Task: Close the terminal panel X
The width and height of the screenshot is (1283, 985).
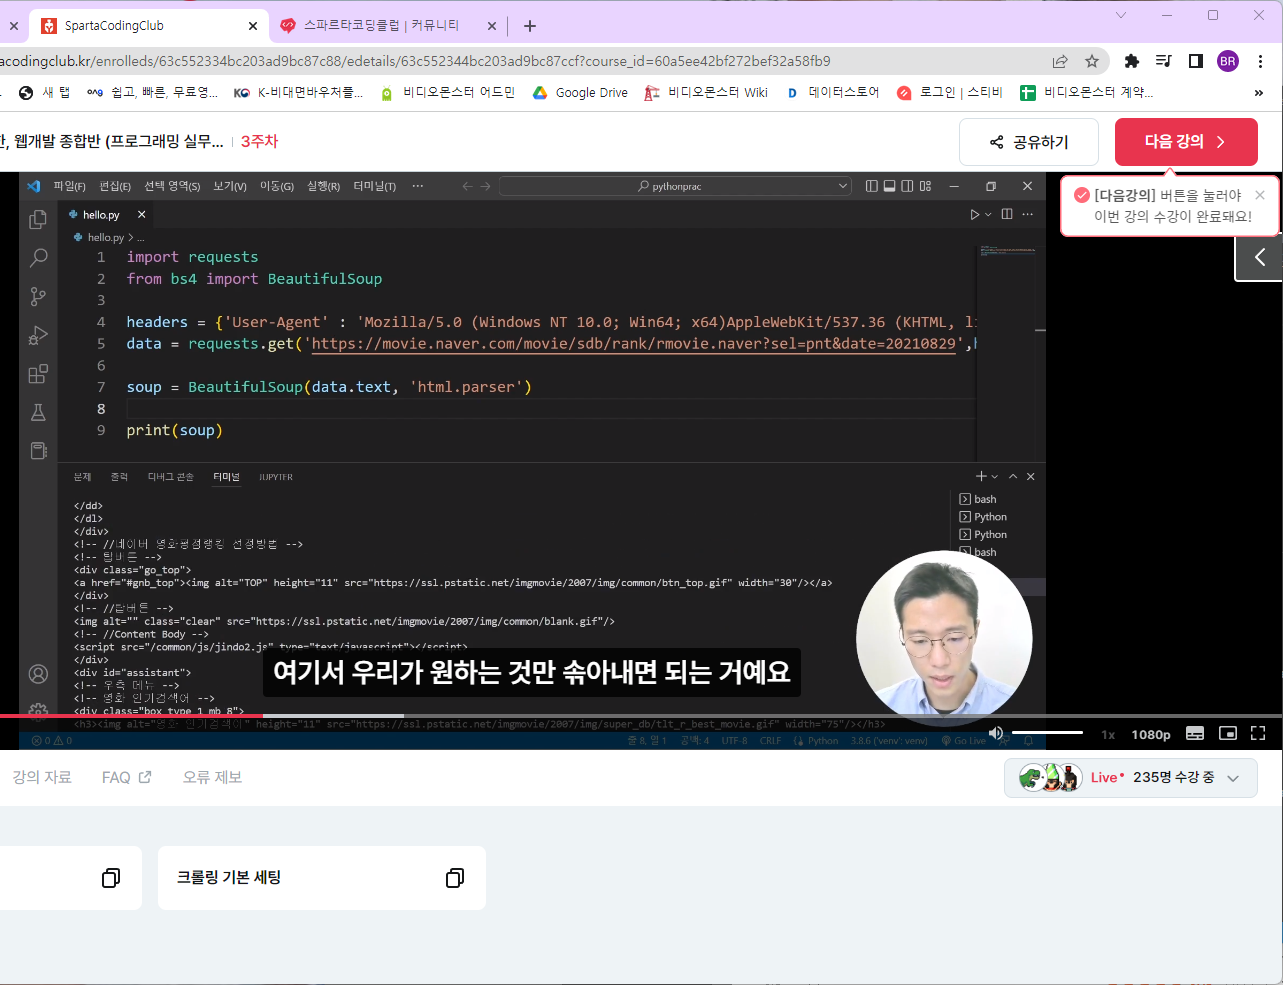Action: pyautogui.click(x=1031, y=477)
